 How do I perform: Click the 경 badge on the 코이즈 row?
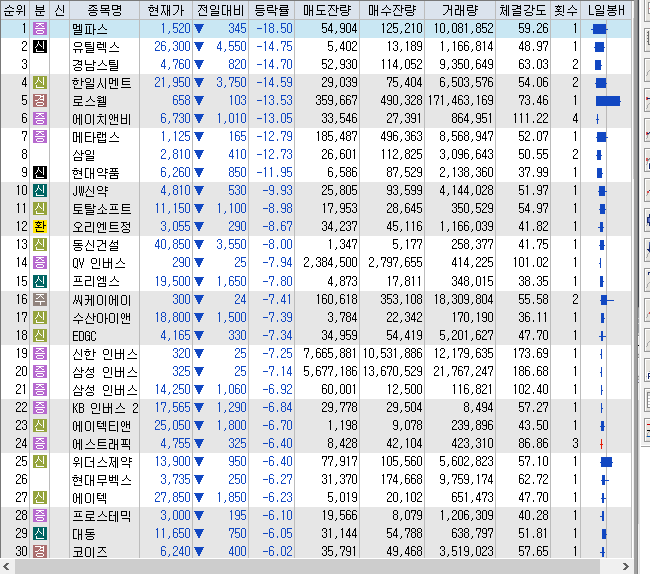pyautogui.click(x=40, y=552)
